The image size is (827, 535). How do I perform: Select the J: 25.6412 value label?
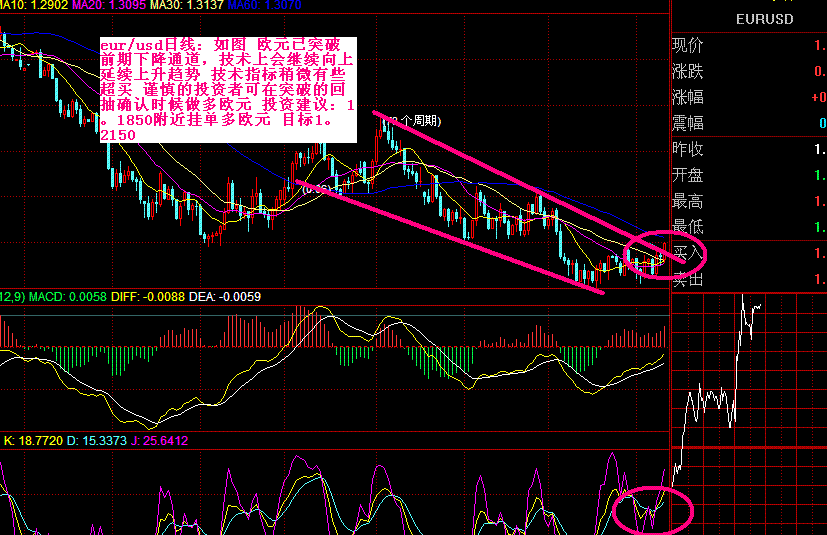click(x=160, y=441)
